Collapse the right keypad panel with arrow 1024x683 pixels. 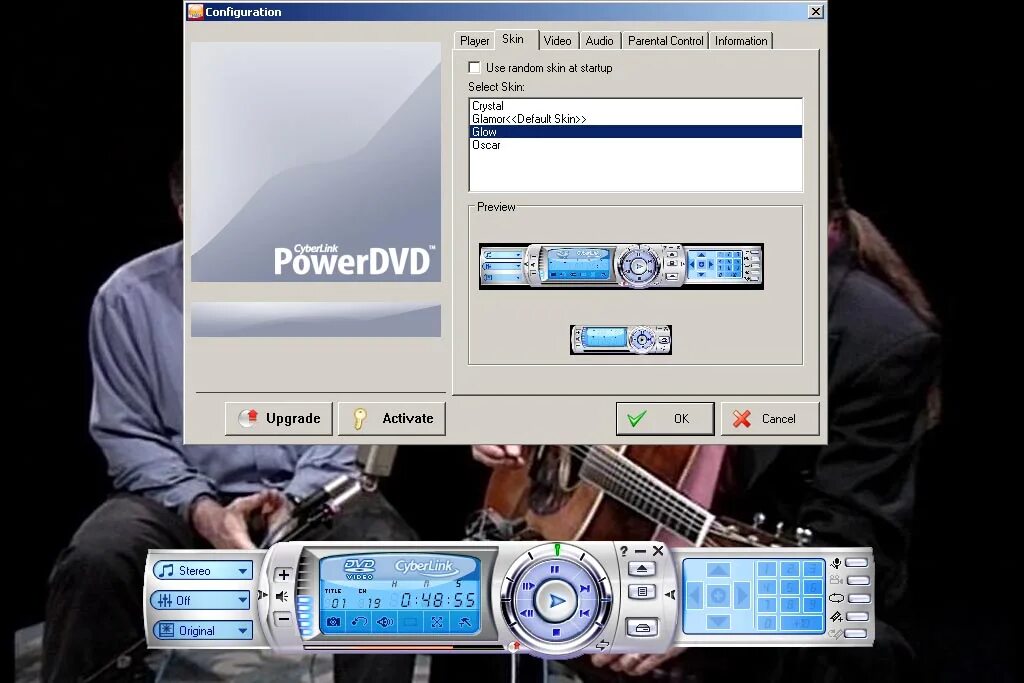click(670, 595)
